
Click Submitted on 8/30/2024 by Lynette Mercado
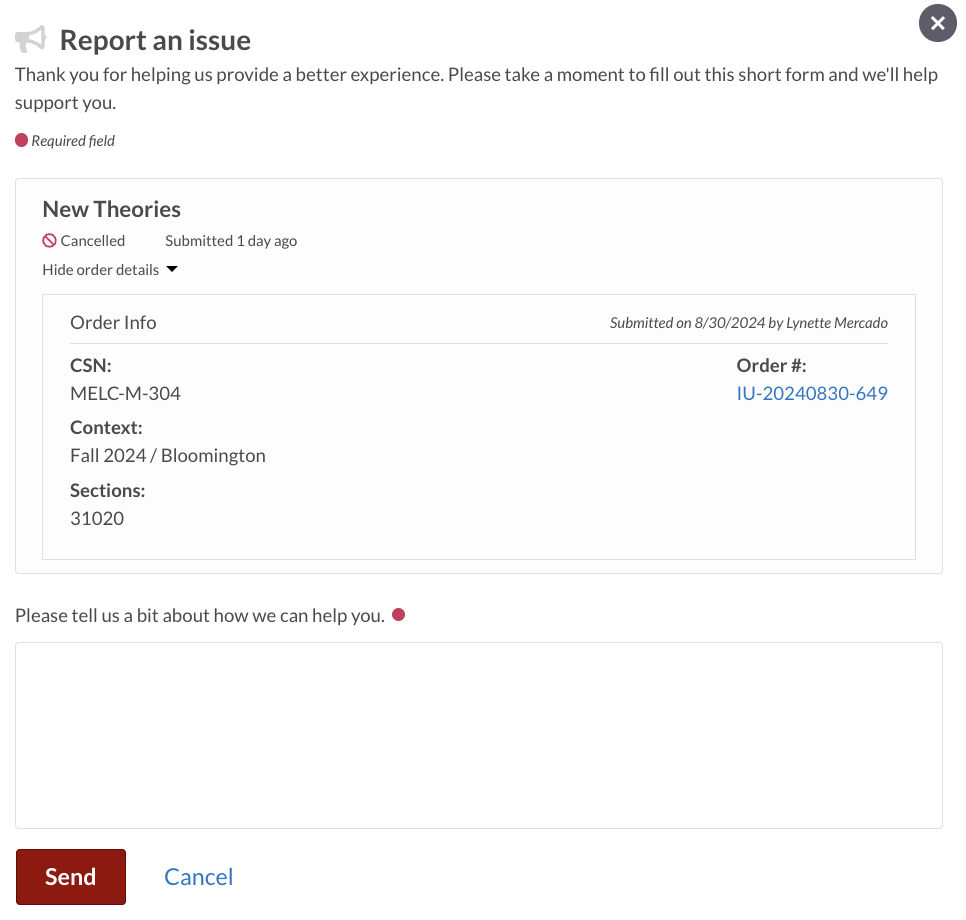pos(749,323)
